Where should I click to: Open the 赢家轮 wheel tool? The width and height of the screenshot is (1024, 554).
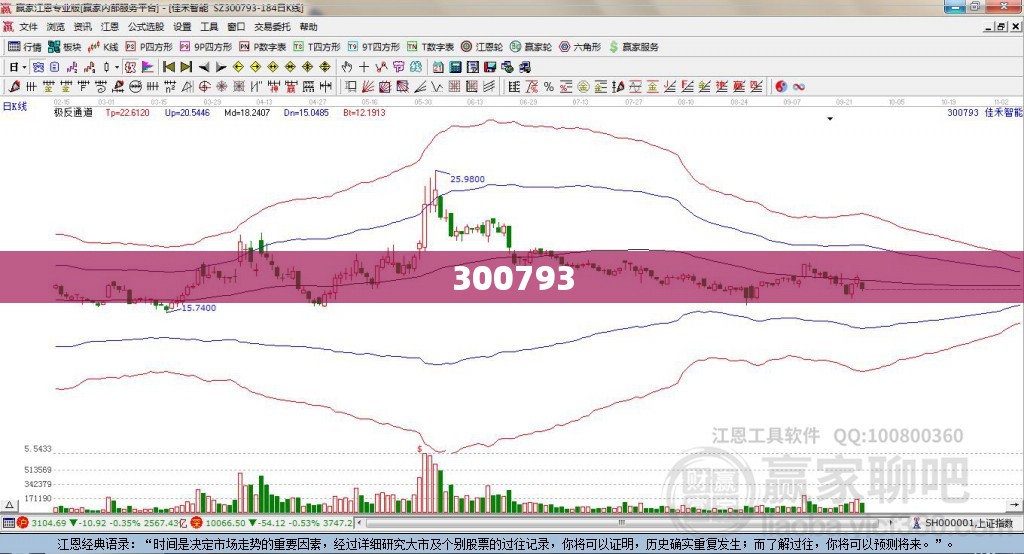click(531, 47)
